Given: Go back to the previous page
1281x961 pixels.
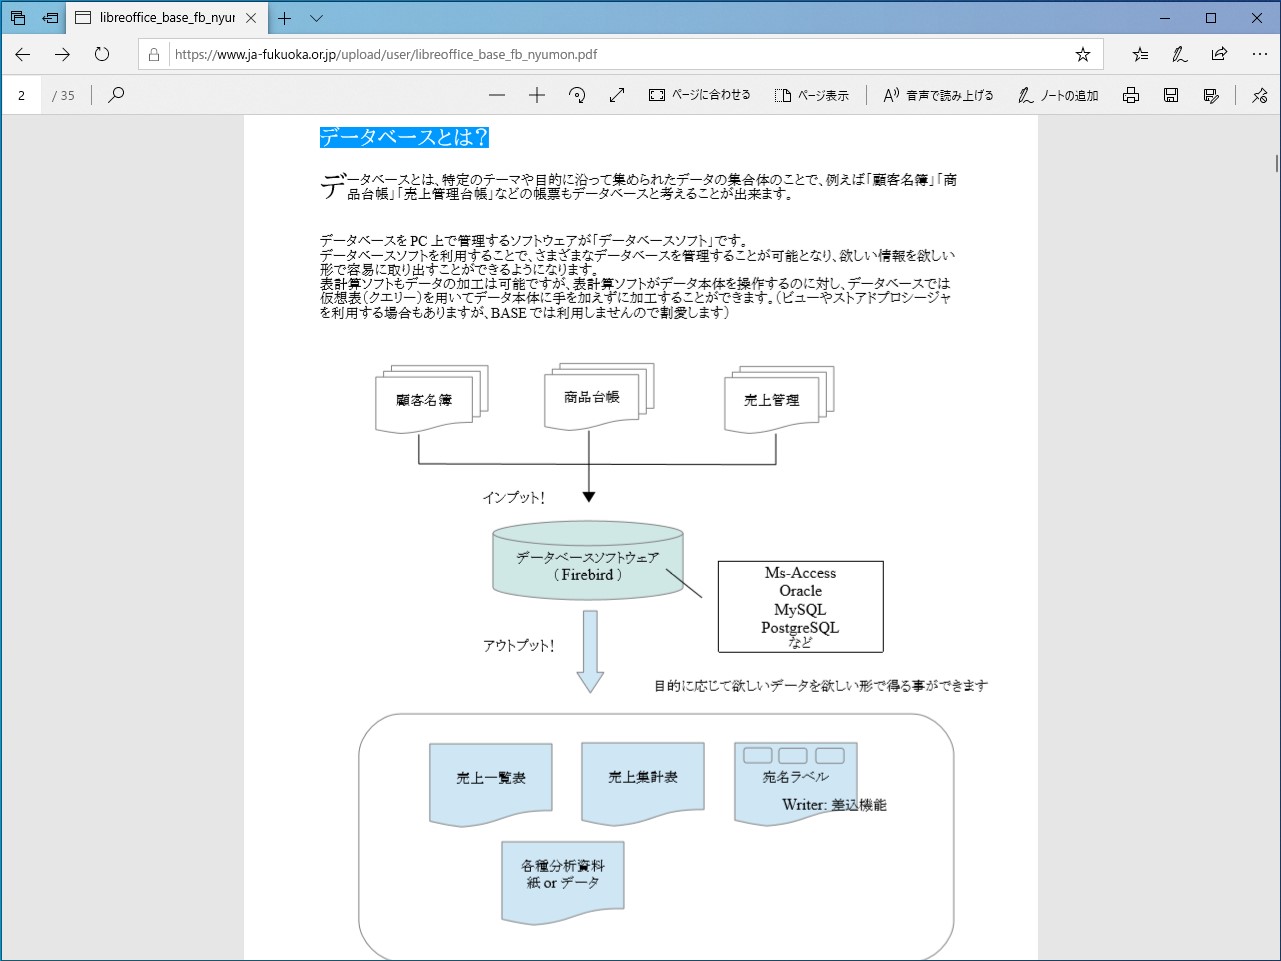Looking at the screenshot, I should 22,55.
